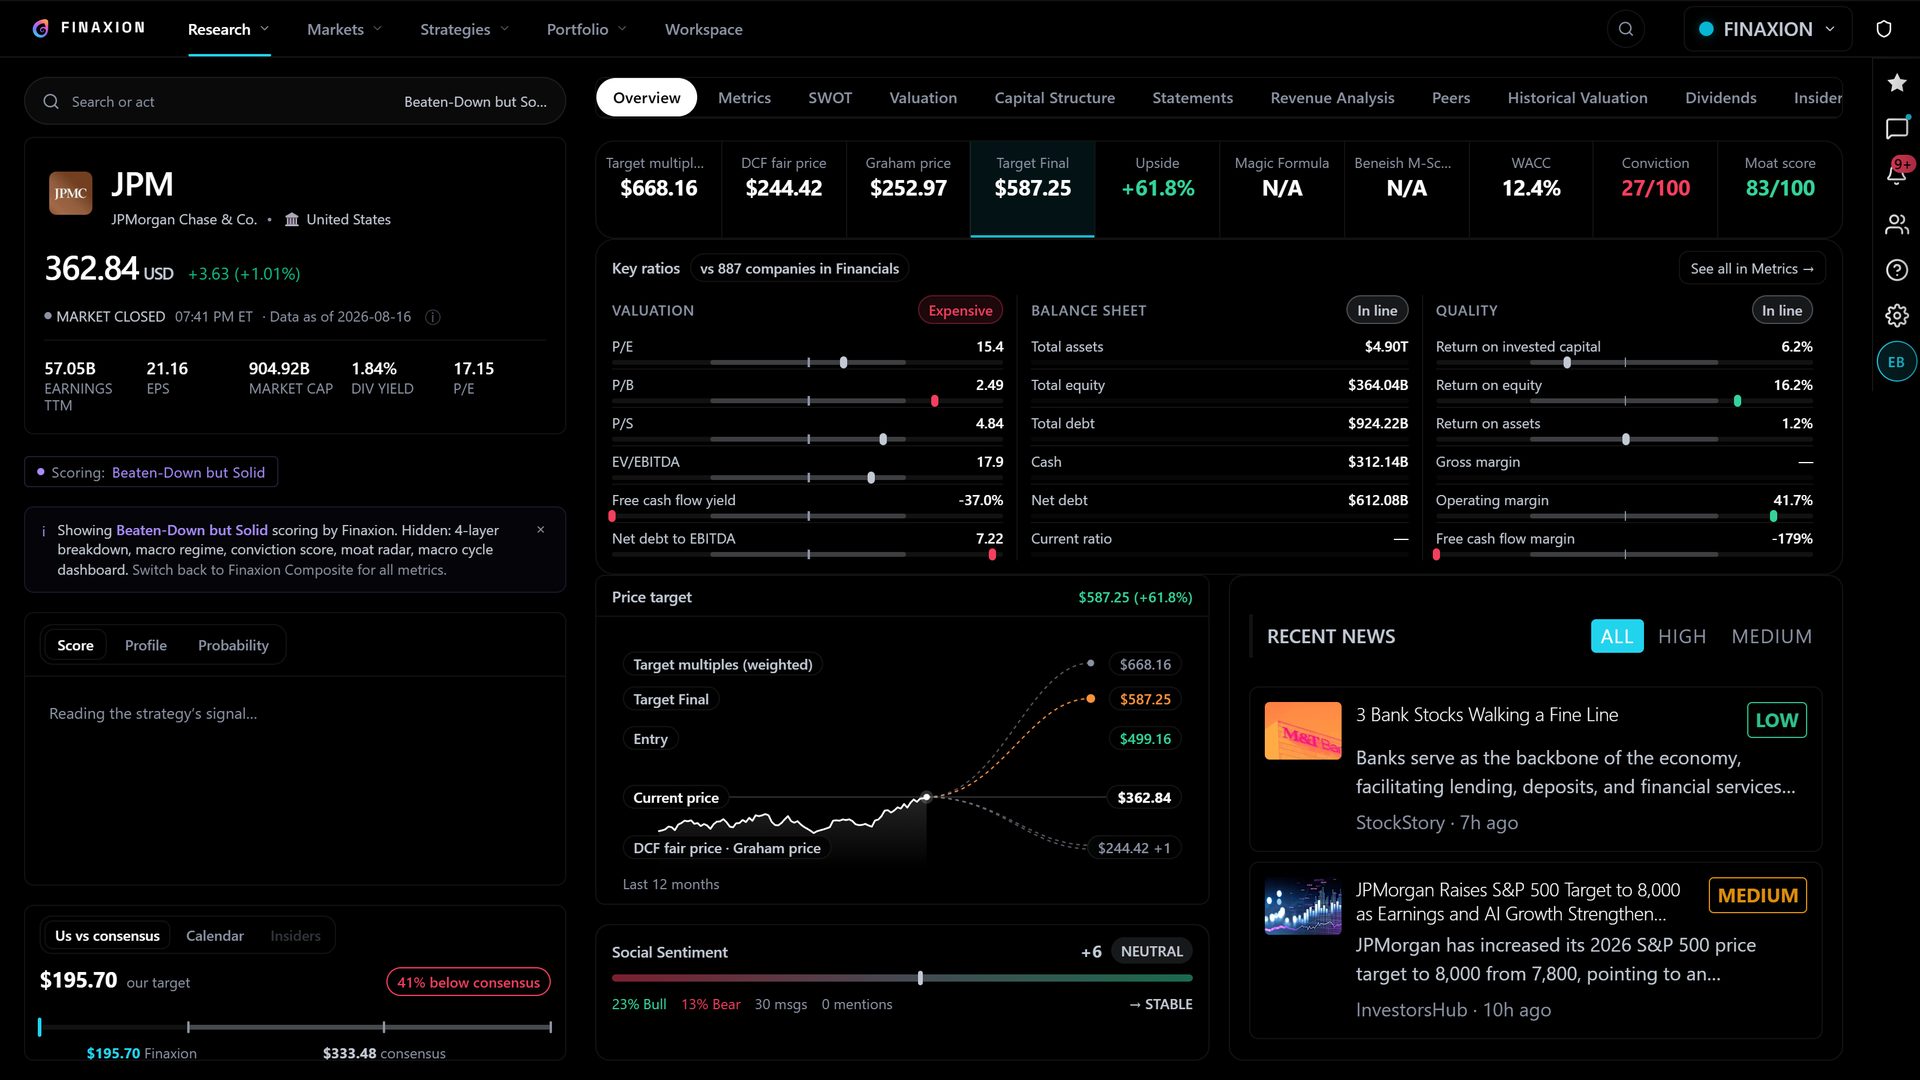Click the JPMC company logo
This screenshot has width=1920, height=1080.
click(70, 193)
